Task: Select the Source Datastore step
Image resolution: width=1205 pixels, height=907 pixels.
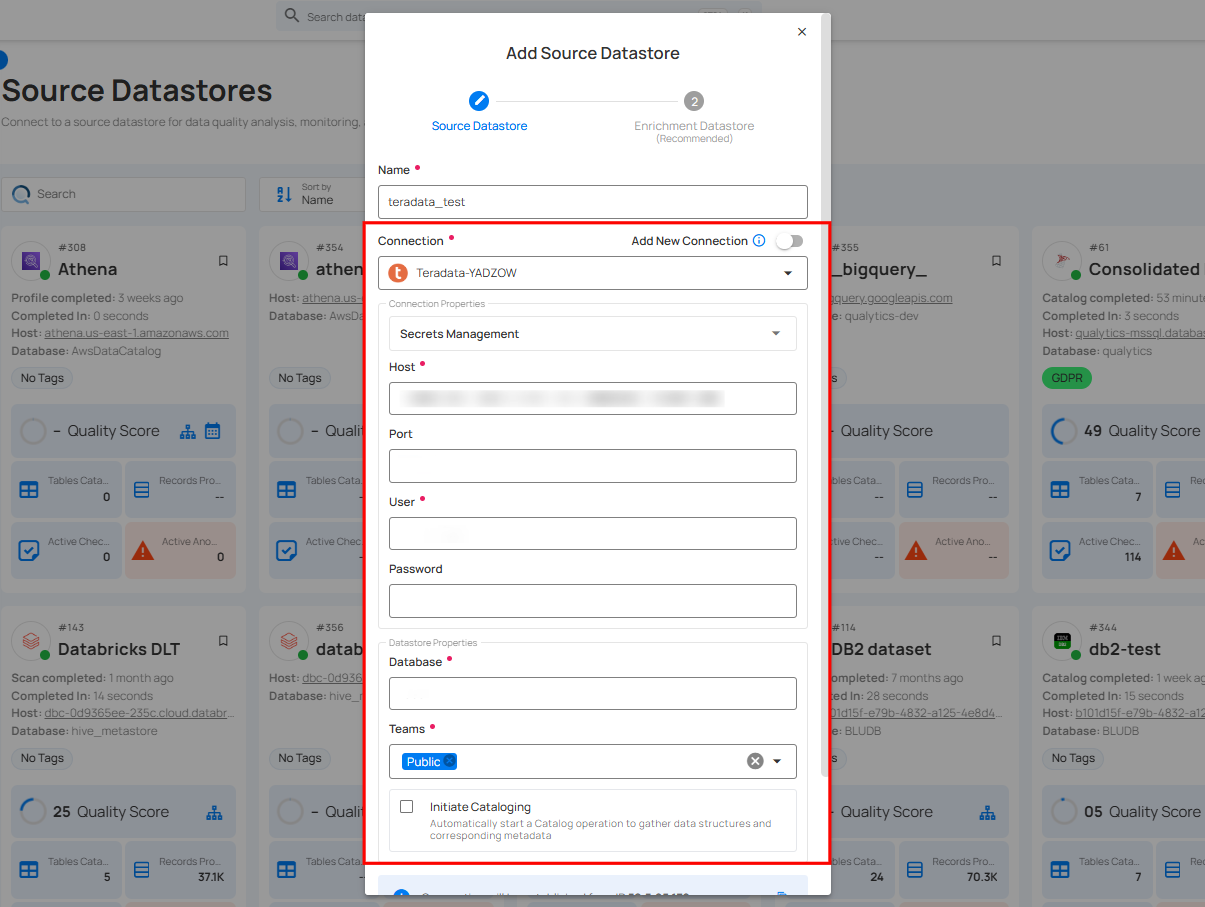Action: point(479,101)
